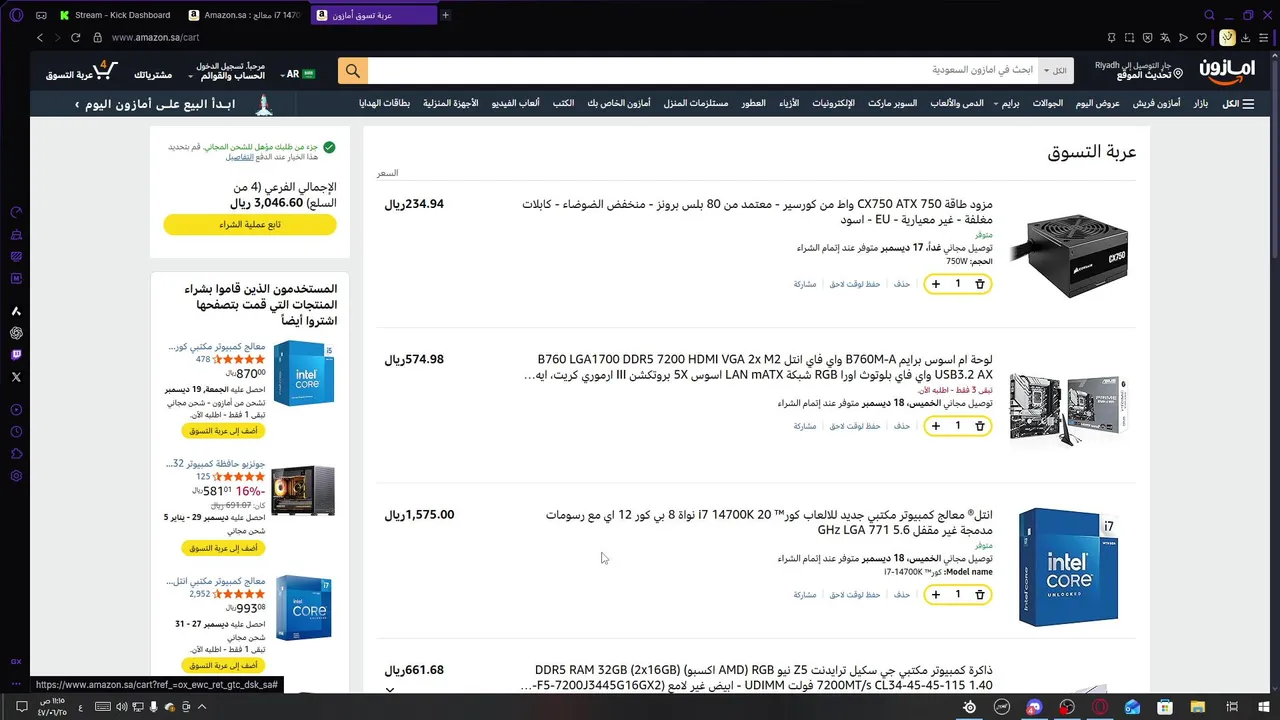Viewport: 1280px width, 720px height.
Task: Open the ChatGPT icon in sidebar
Action: tap(16, 333)
